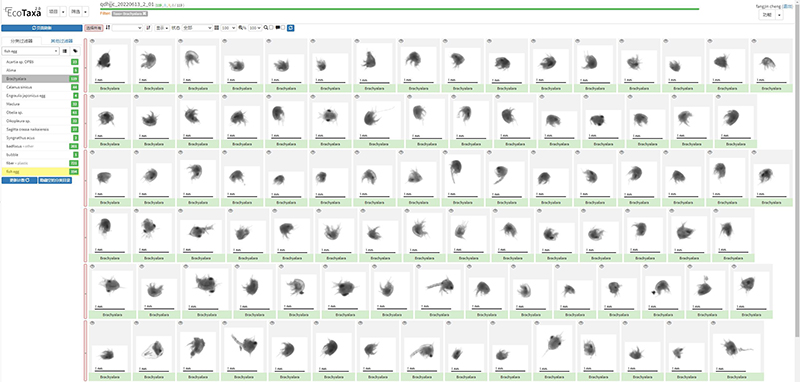Open the images-per-page dropdown showing 100
This screenshot has height=382, width=800.
click(228, 28)
